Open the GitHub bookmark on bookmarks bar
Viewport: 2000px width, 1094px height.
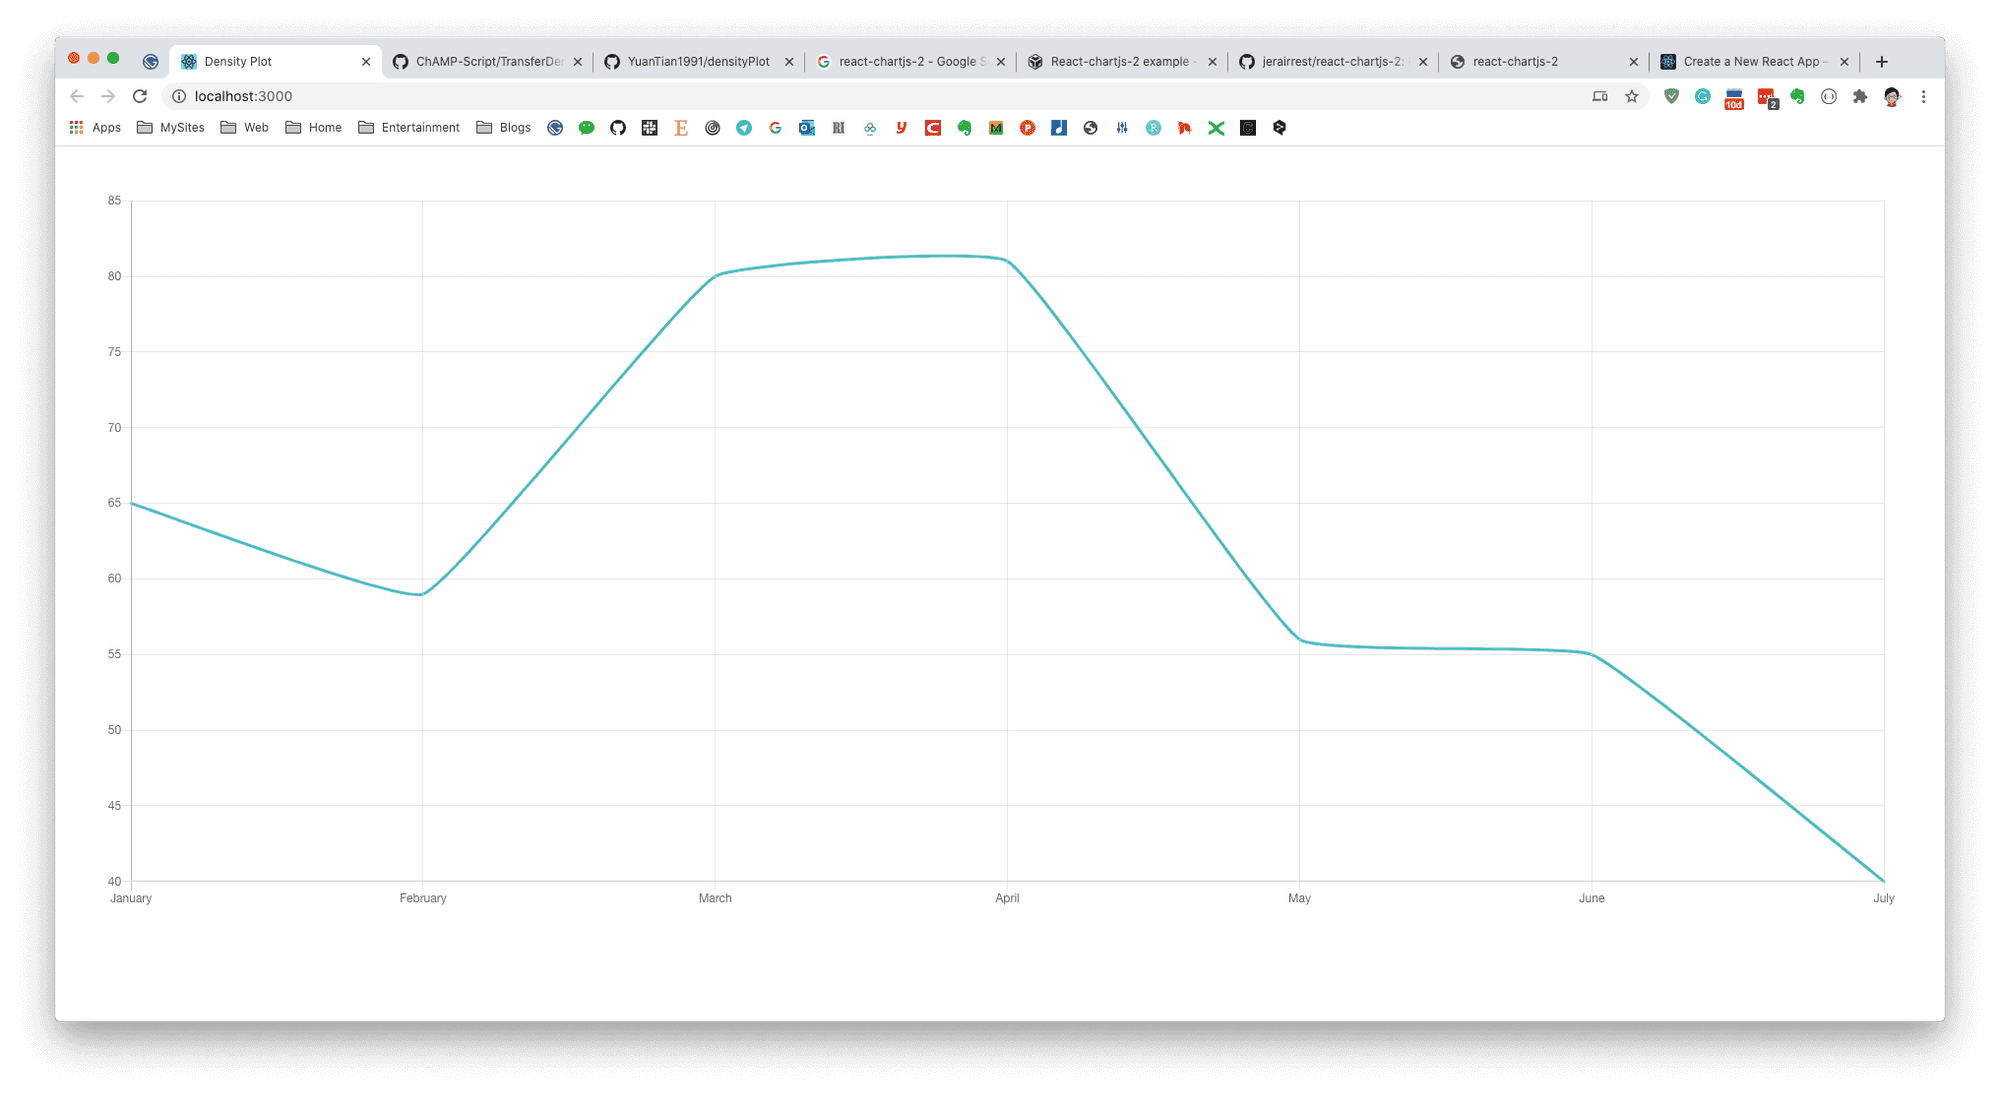click(x=617, y=127)
